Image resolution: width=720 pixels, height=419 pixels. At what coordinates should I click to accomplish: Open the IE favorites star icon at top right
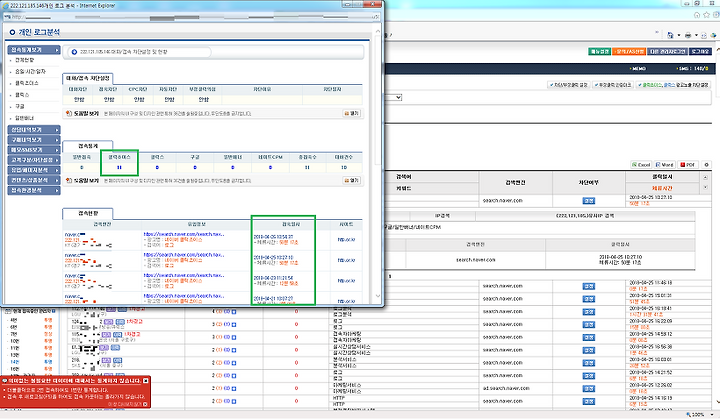coord(706,15)
